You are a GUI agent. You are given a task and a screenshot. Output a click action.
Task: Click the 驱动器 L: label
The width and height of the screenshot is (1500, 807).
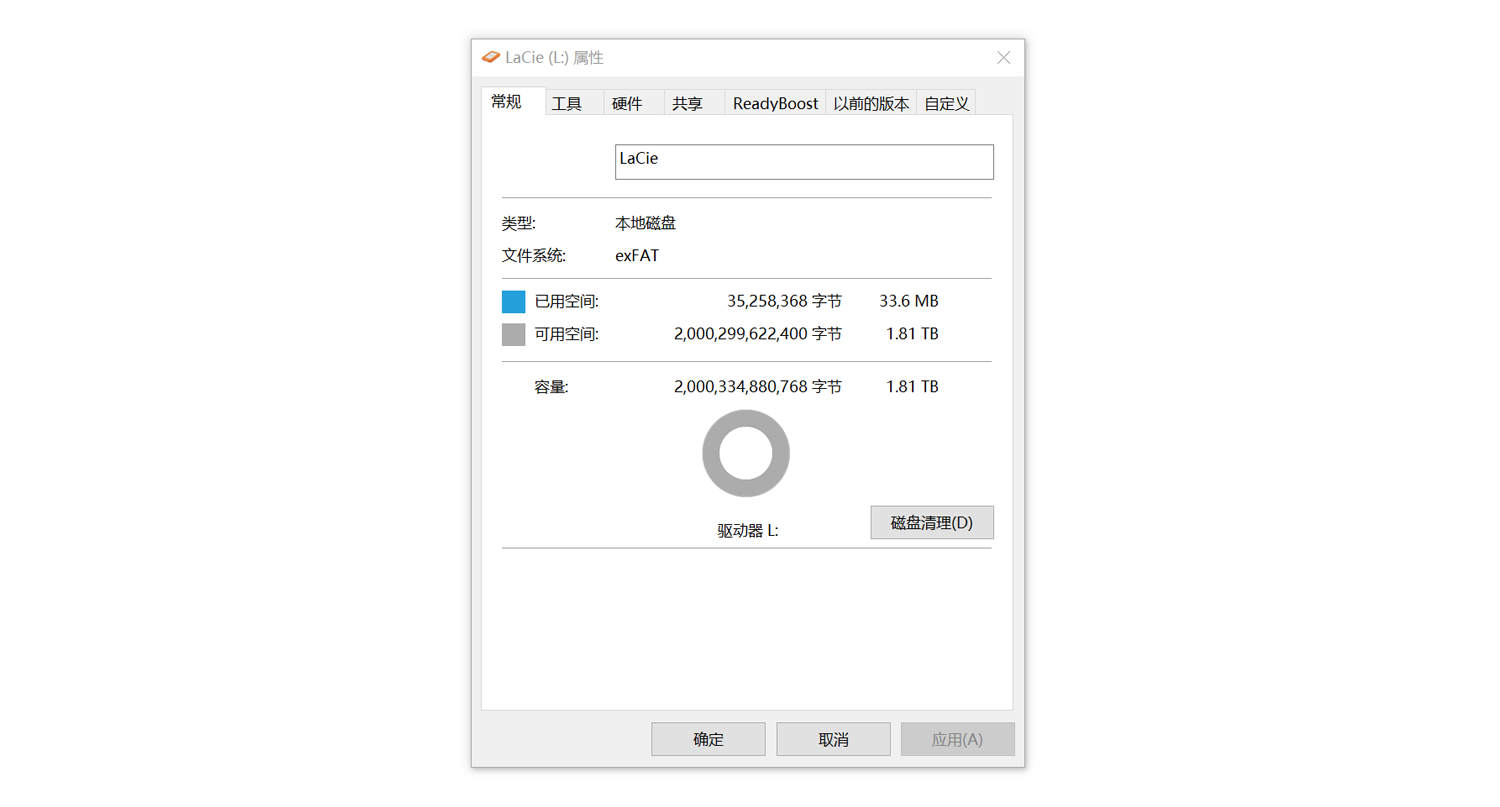coord(748,531)
